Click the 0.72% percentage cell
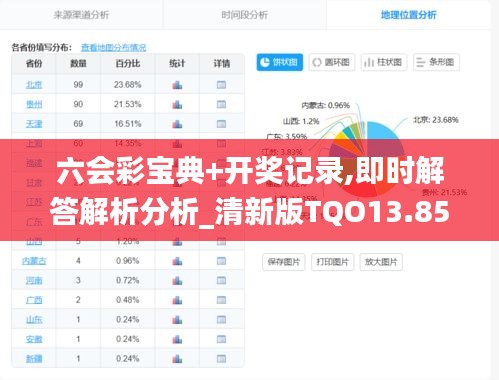 [x=128, y=280]
